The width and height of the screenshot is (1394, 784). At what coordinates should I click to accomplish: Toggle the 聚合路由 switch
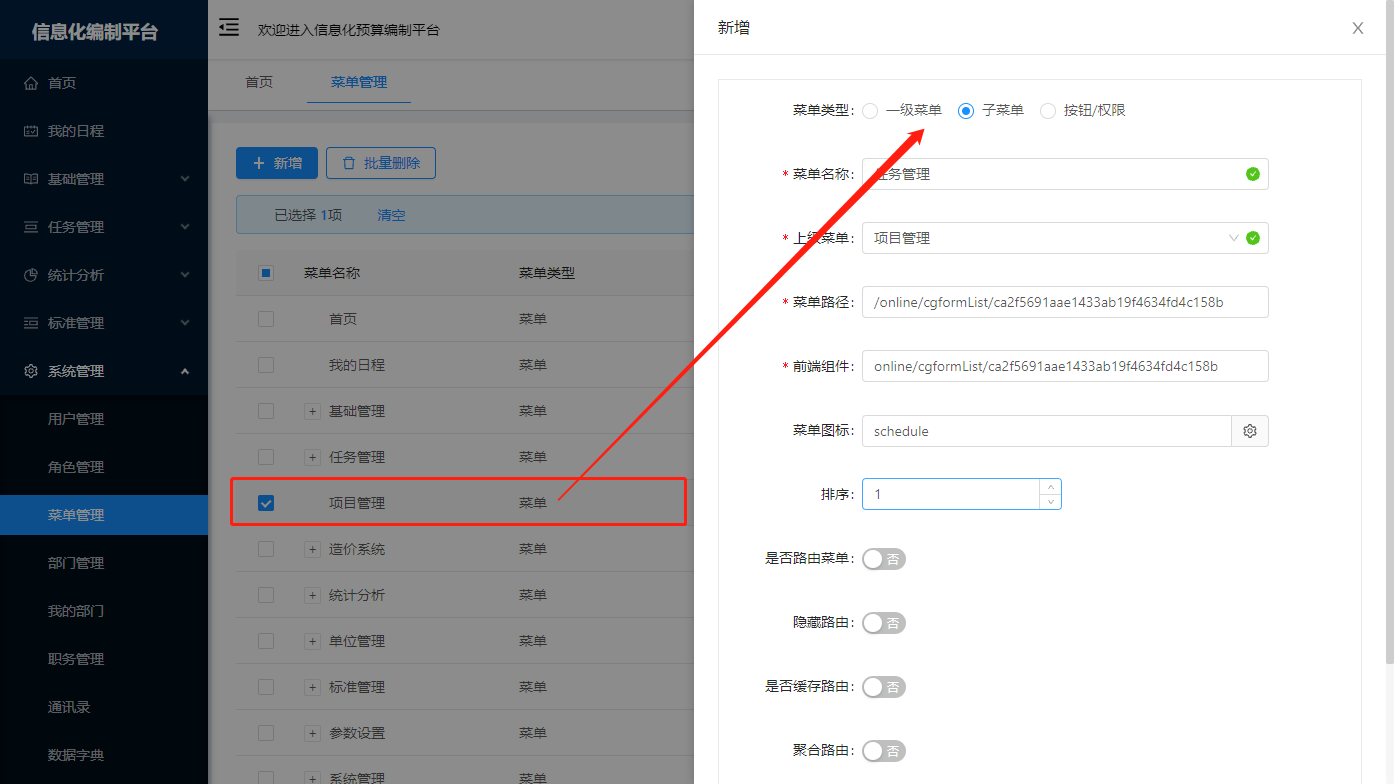(x=884, y=751)
